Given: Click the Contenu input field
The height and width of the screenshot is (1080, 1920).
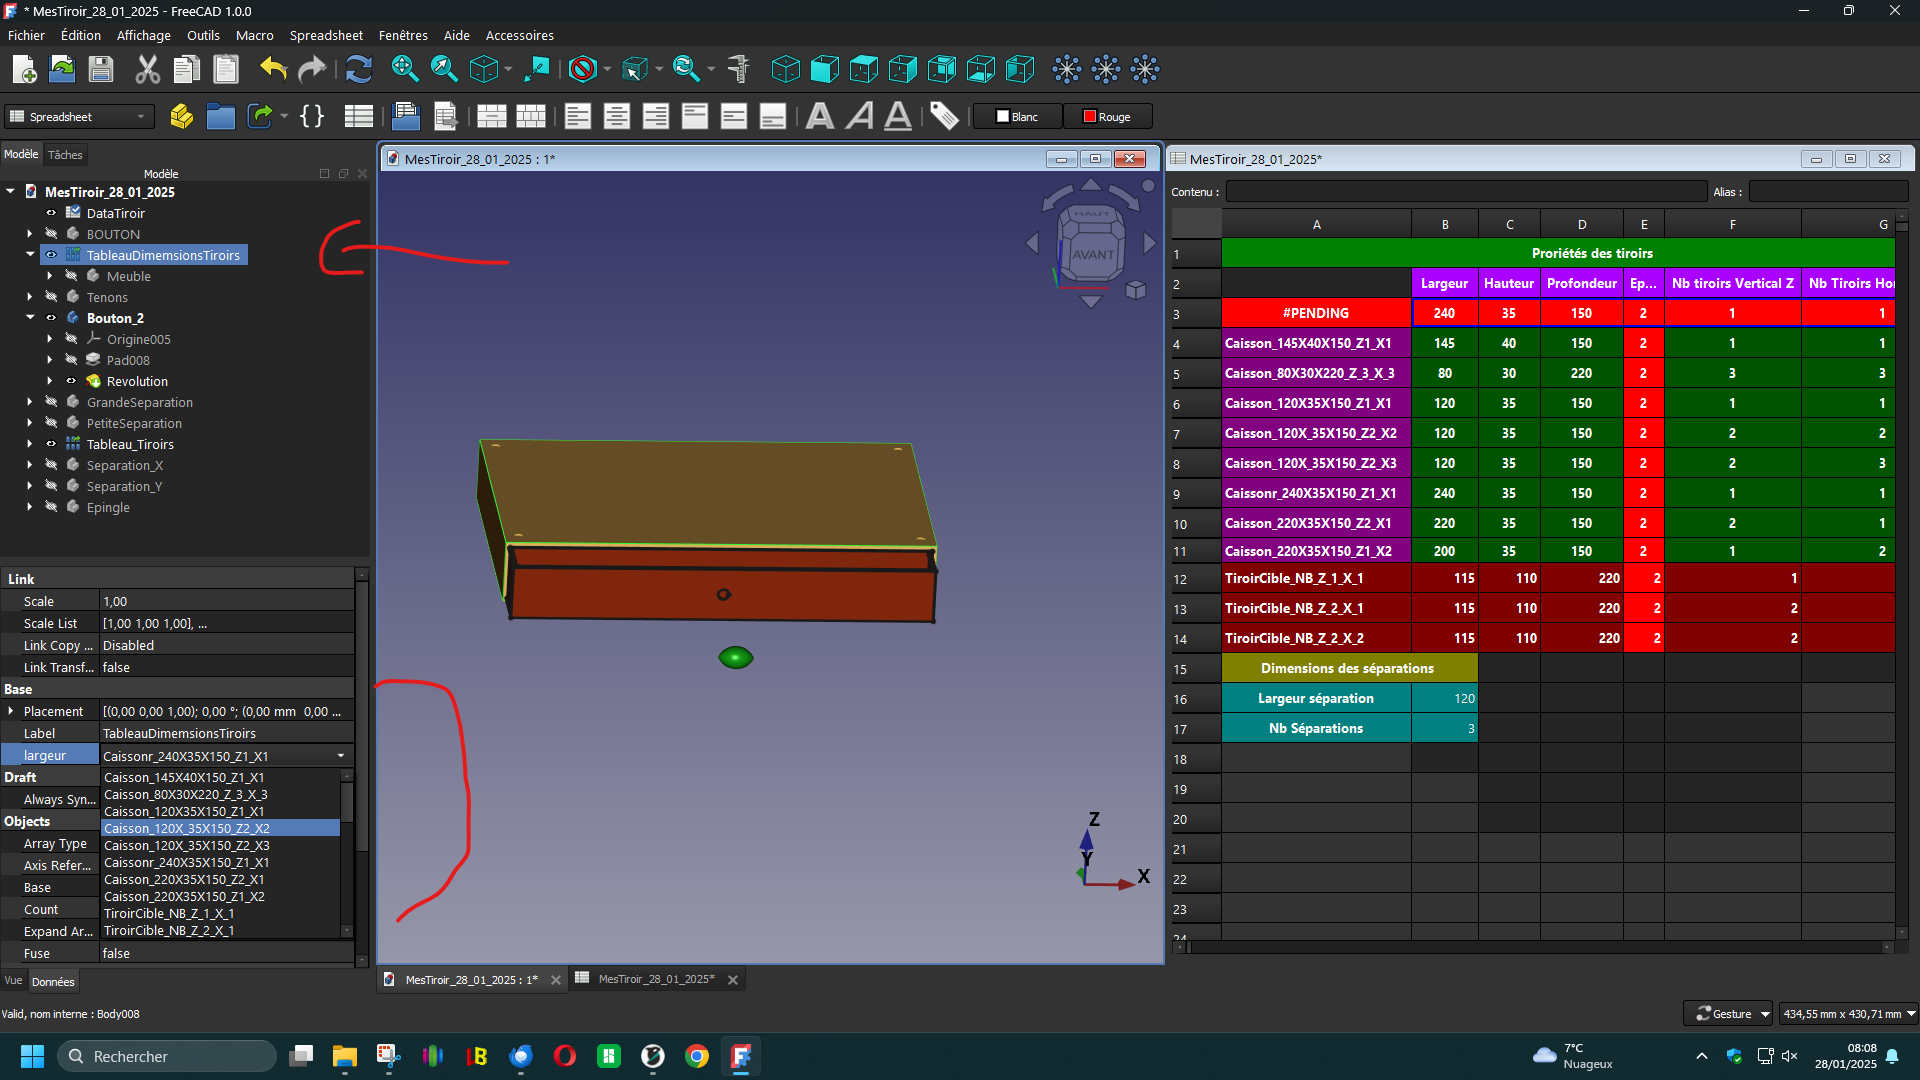Looking at the screenshot, I should (1465, 192).
